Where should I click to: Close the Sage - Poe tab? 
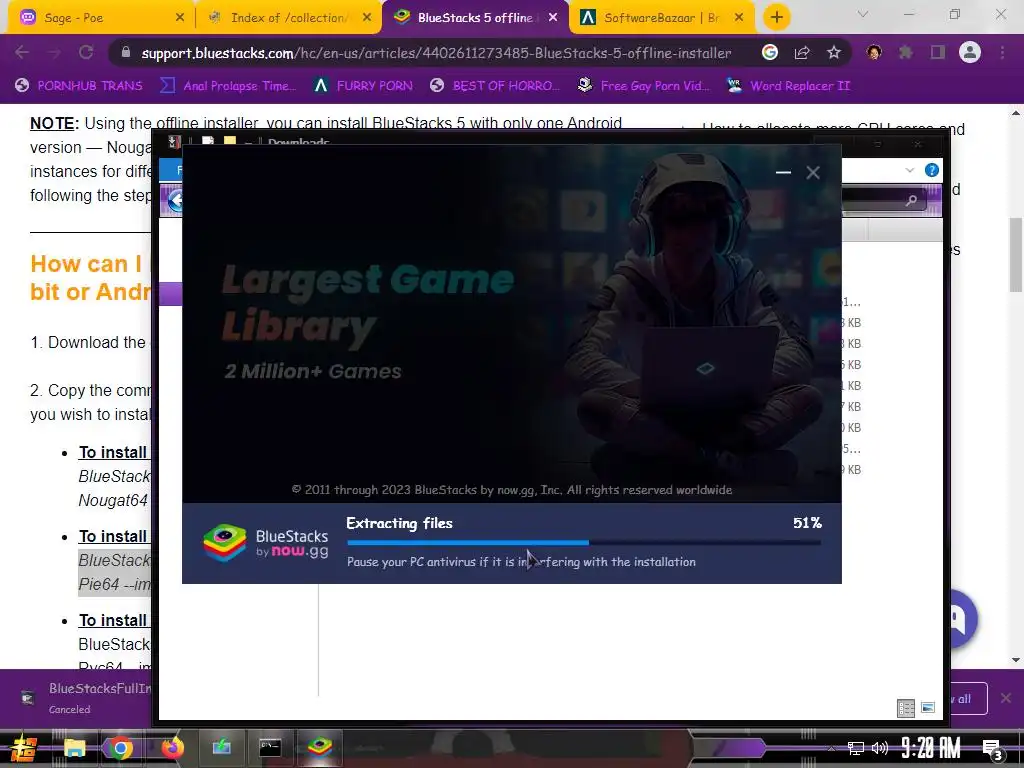[x=180, y=18]
